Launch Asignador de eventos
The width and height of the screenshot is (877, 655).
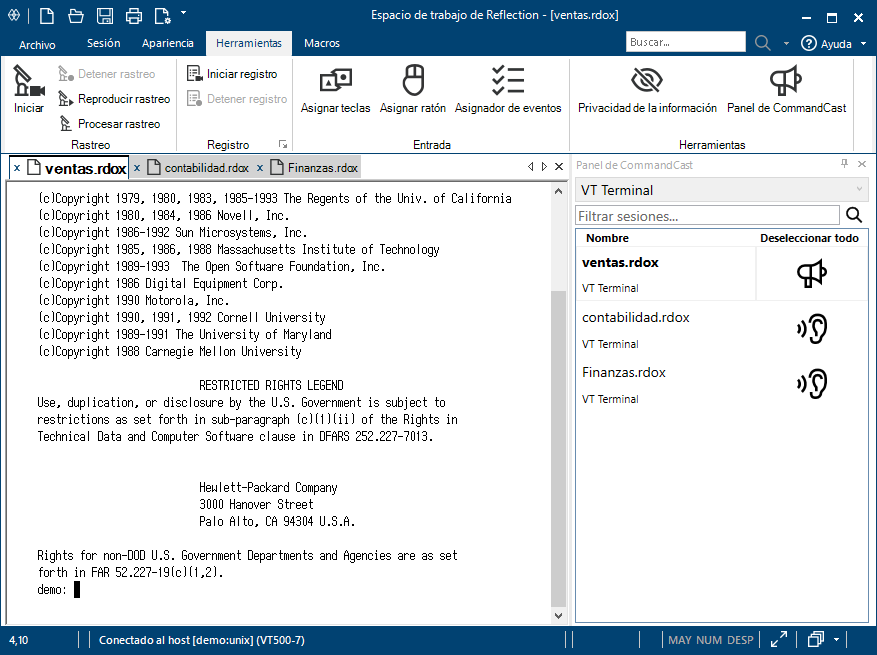click(508, 90)
